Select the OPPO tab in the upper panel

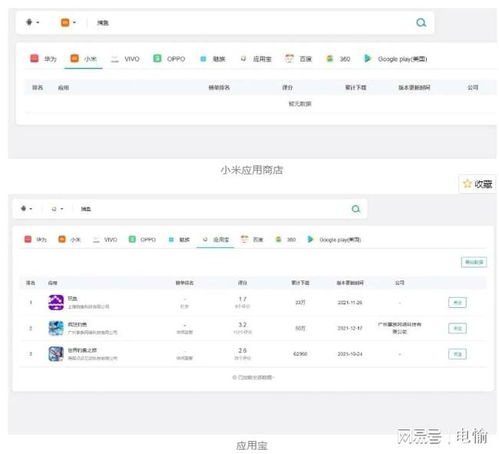[x=169, y=59]
